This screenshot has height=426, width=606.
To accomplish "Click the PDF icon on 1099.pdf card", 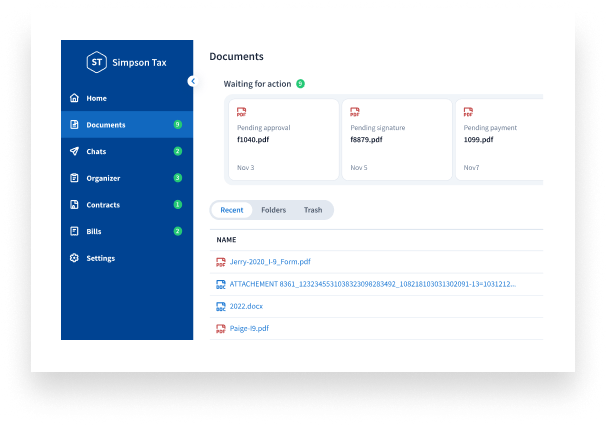I will [x=468, y=112].
